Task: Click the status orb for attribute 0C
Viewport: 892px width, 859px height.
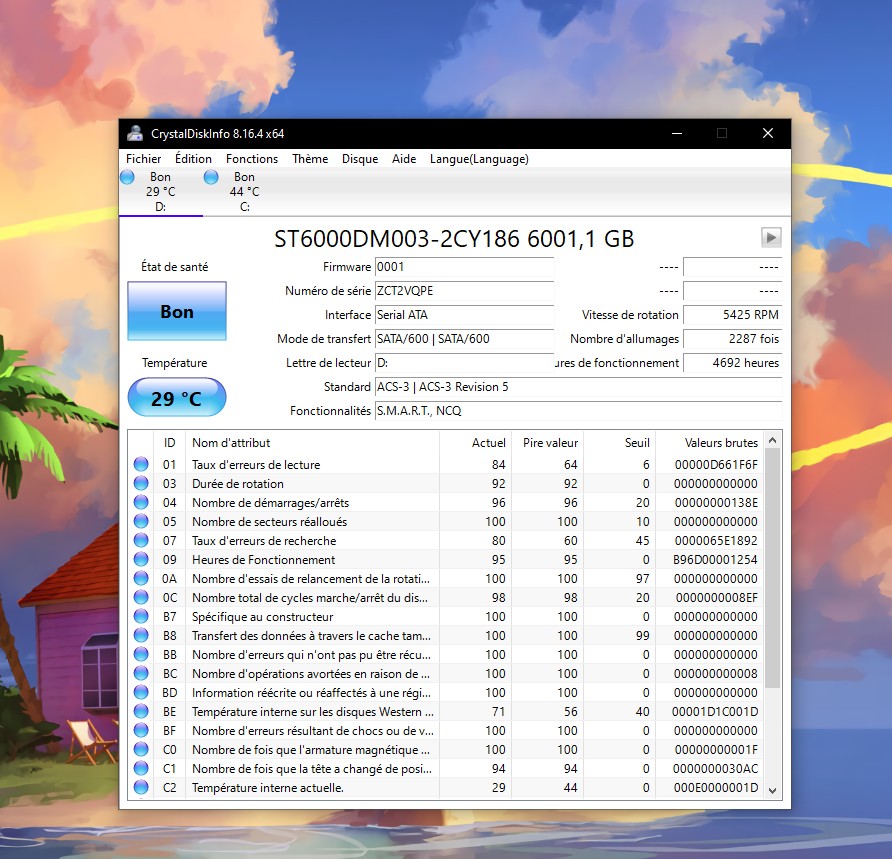Action: click(141, 597)
